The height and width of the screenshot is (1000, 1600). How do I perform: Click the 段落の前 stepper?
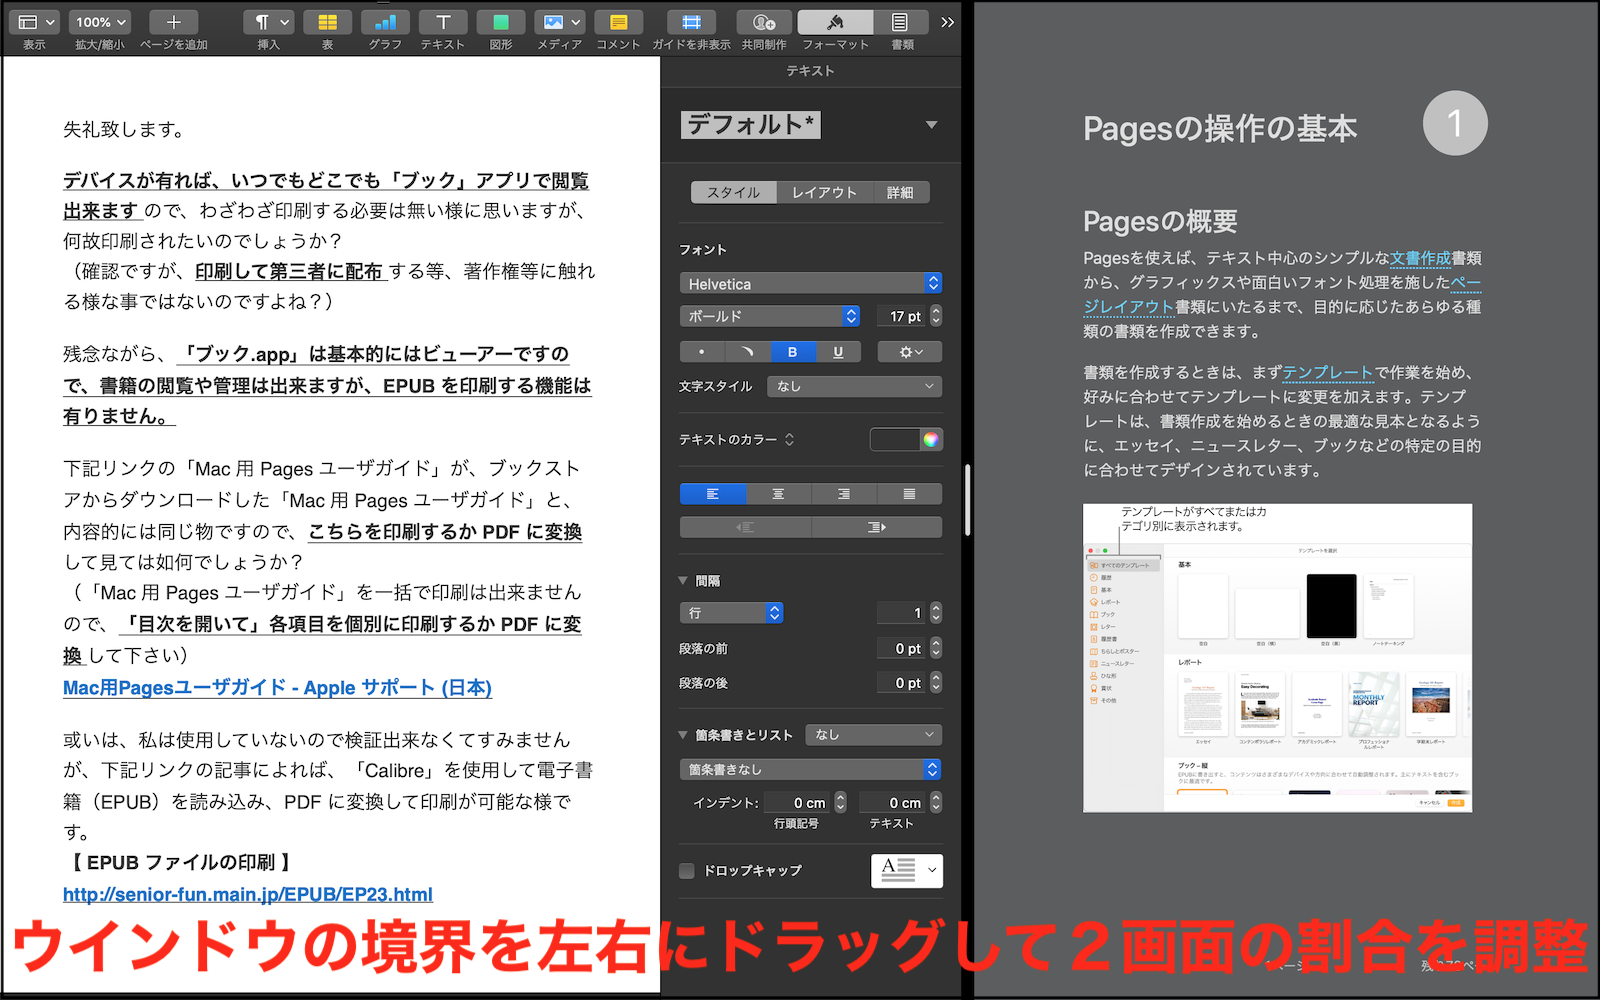tap(936, 648)
